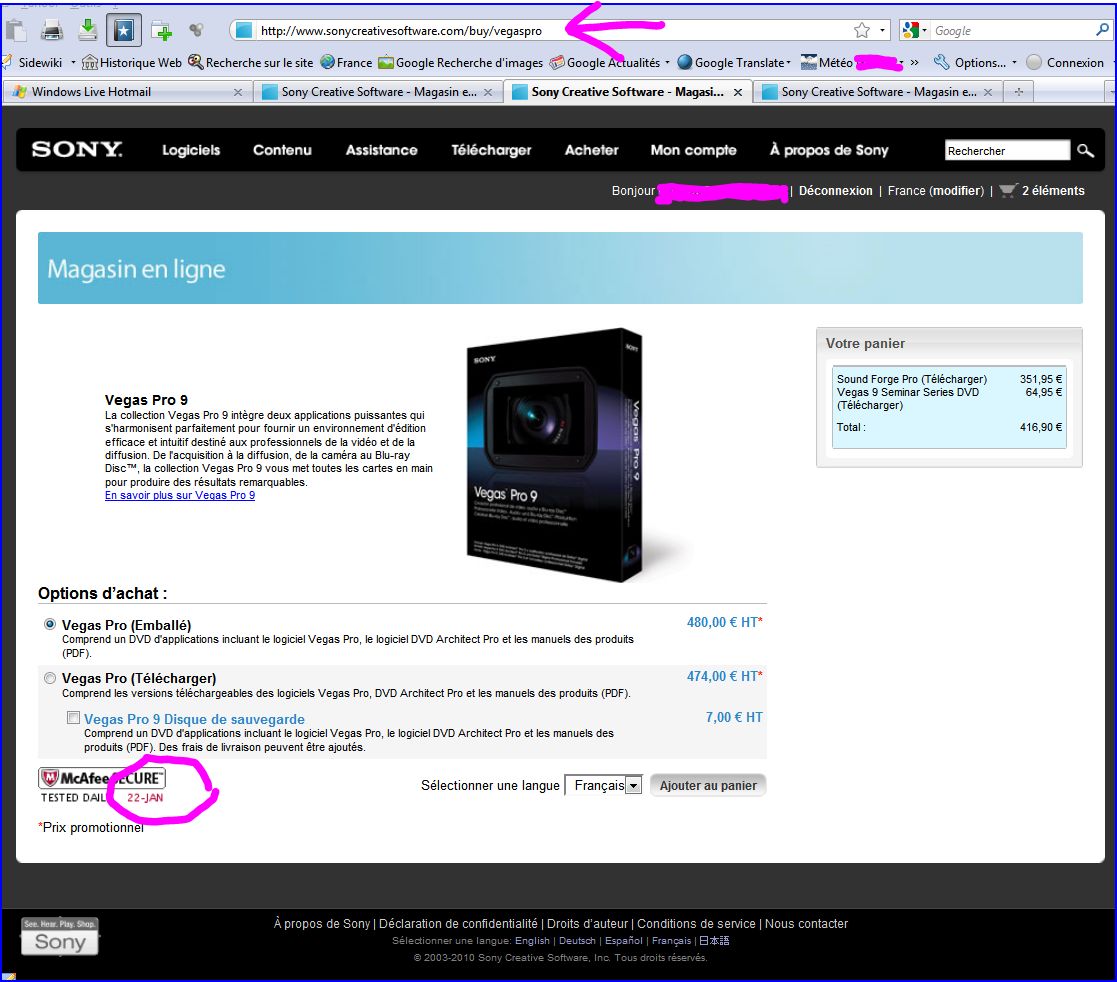Click the Météo toolbar icon

point(809,63)
